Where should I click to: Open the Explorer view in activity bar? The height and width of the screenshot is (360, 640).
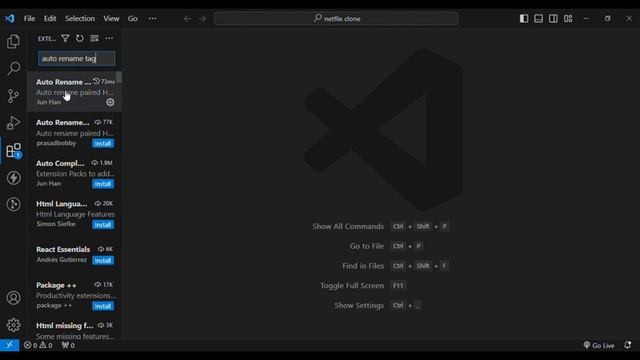[x=13, y=41]
